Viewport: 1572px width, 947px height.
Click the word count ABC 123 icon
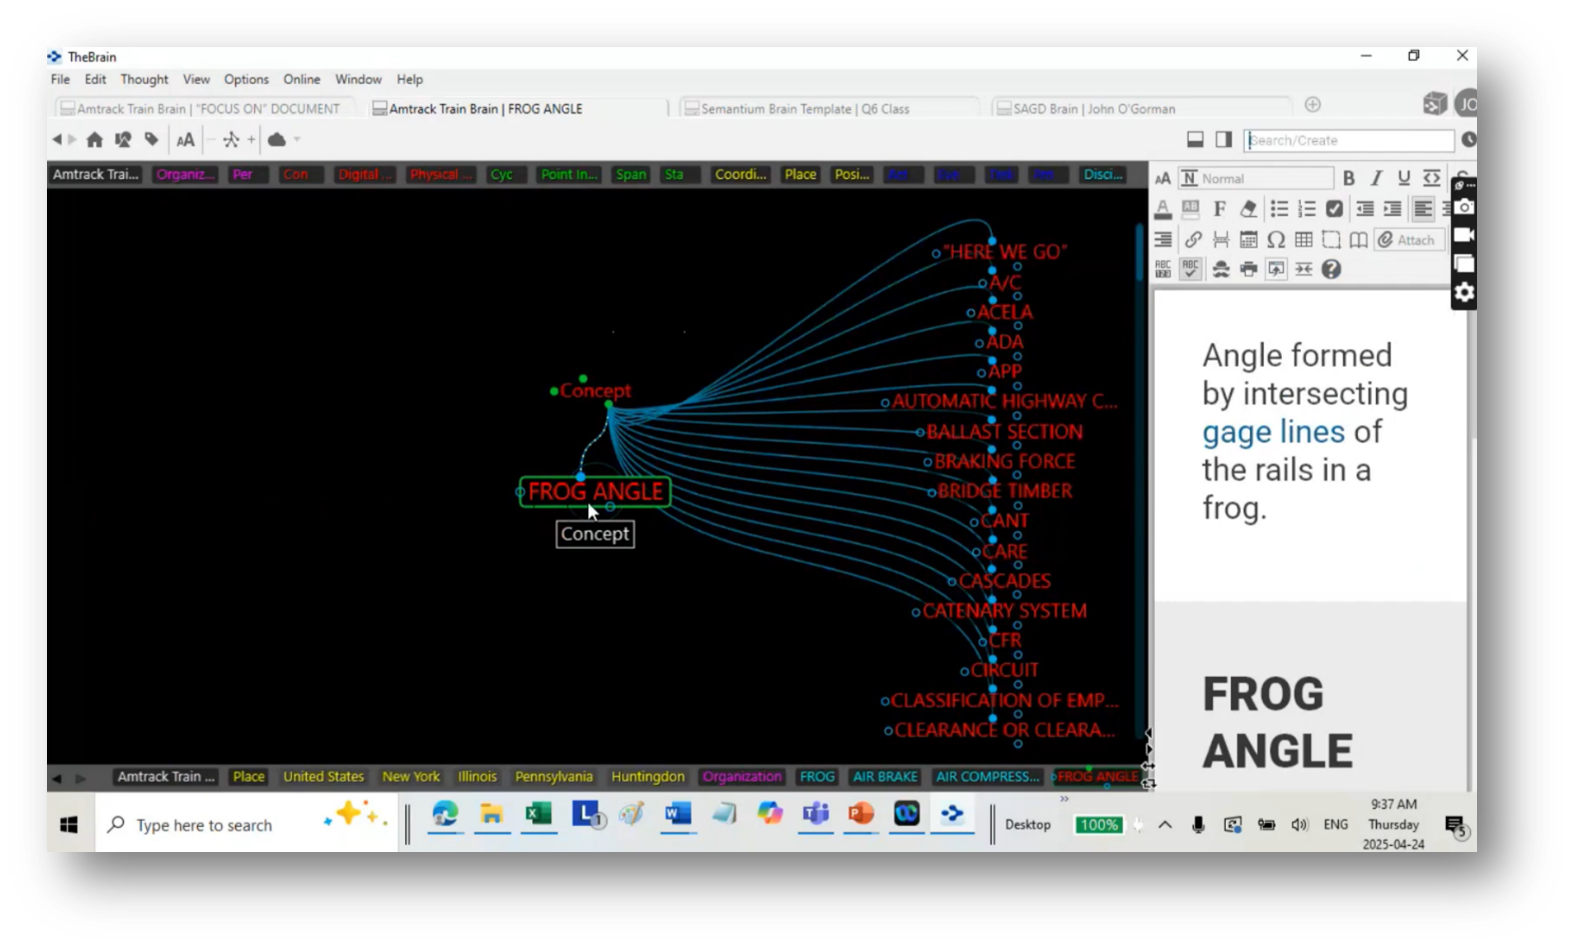pyautogui.click(x=1163, y=269)
